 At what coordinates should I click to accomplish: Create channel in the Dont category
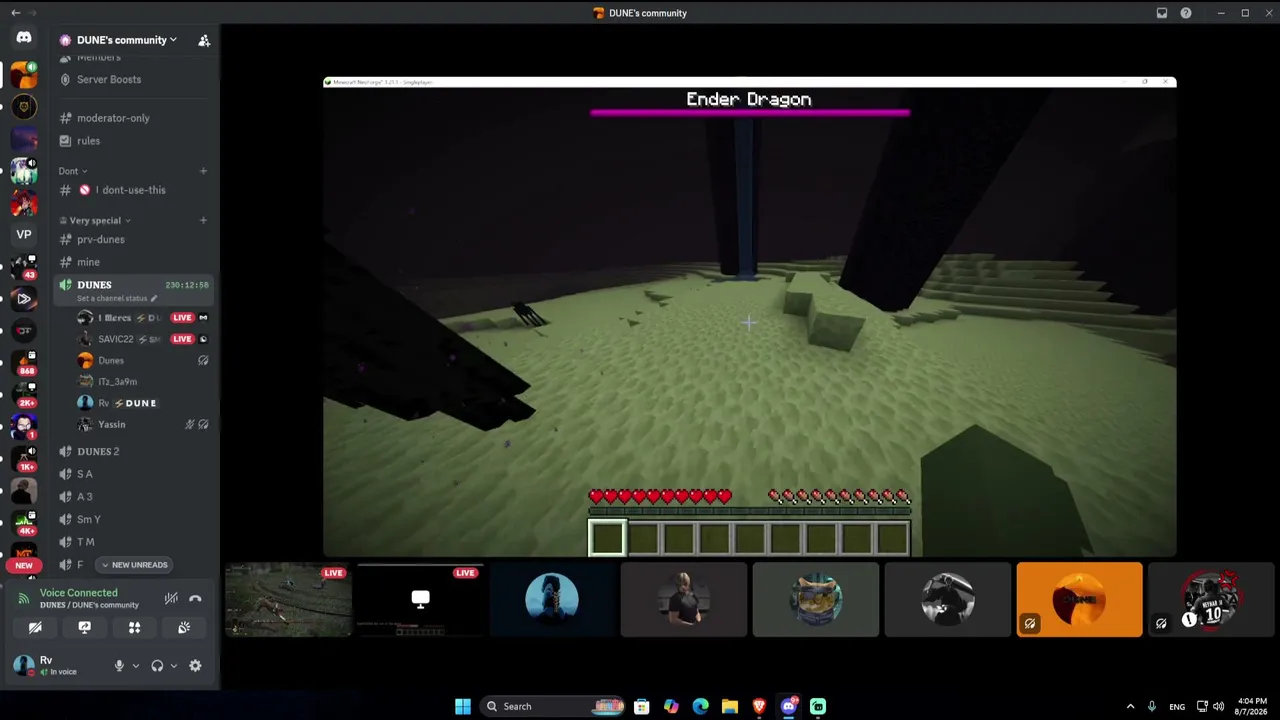pyautogui.click(x=203, y=171)
